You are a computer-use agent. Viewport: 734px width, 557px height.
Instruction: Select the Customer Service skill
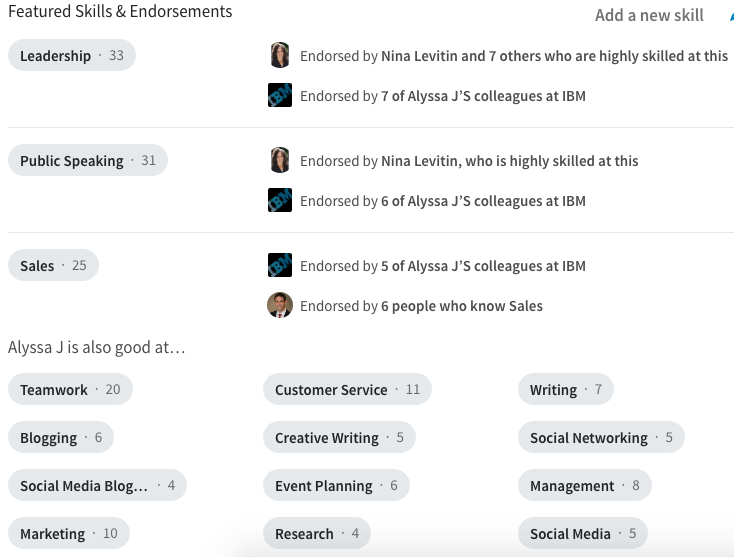coord(347,390)
